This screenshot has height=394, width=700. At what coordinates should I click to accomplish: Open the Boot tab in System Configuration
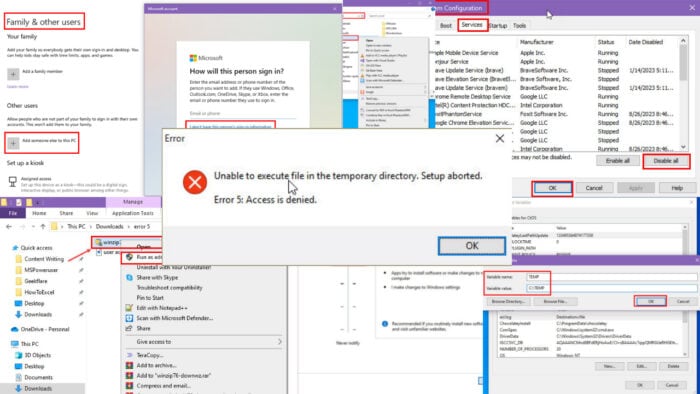446,25
